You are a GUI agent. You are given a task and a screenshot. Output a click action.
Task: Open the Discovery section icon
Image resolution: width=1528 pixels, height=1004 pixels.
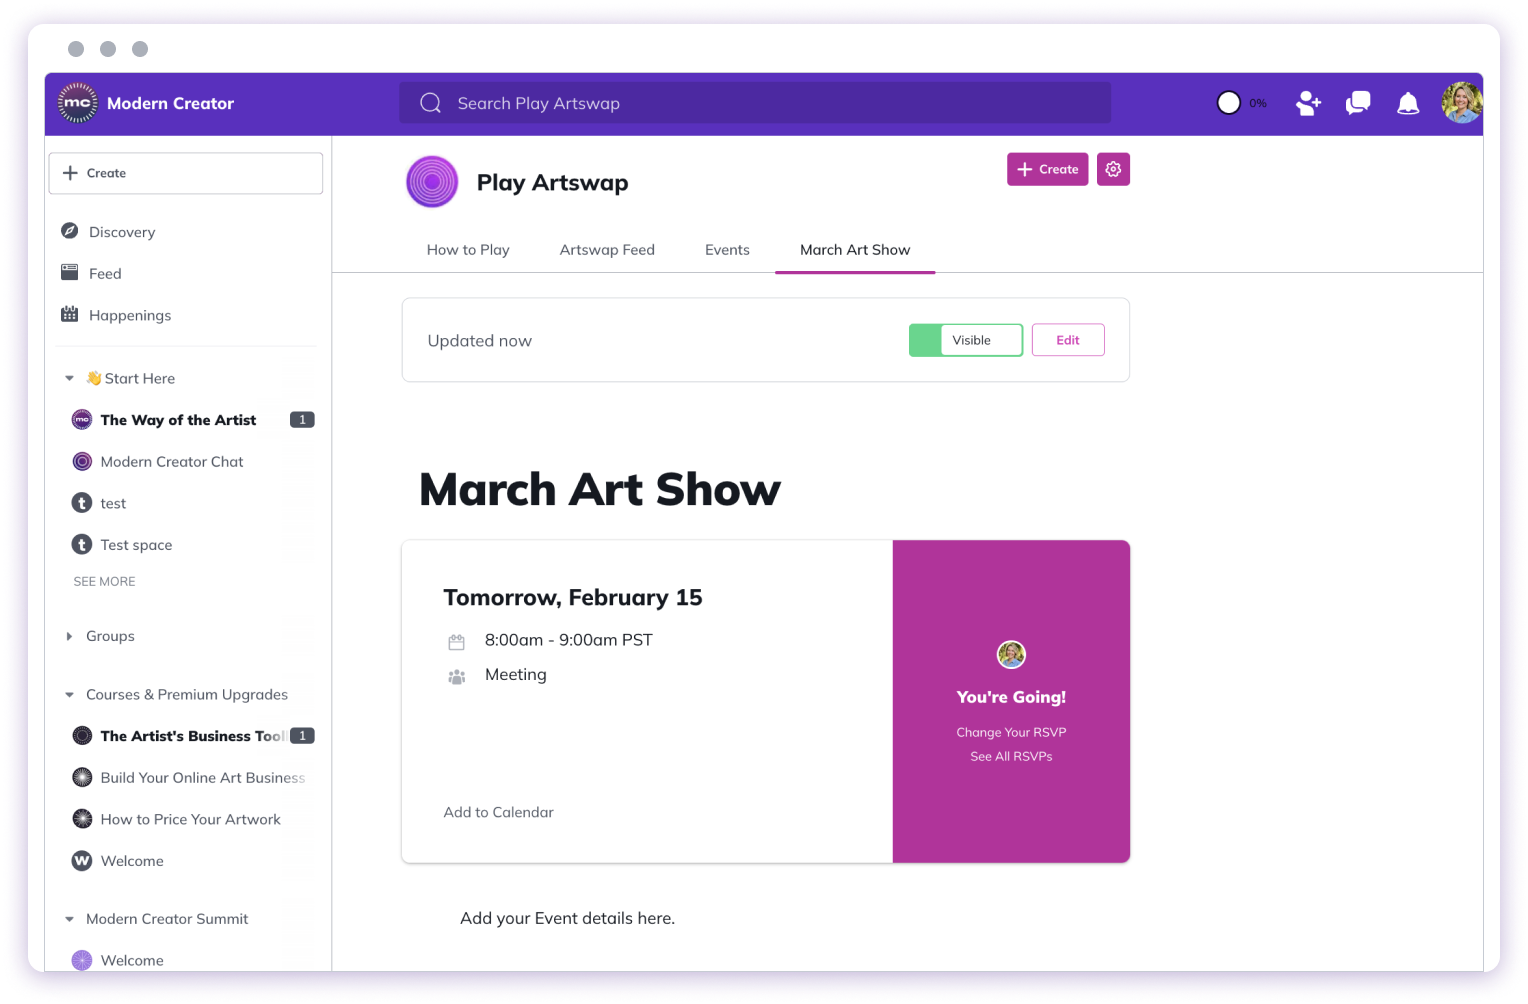[69, 231]
